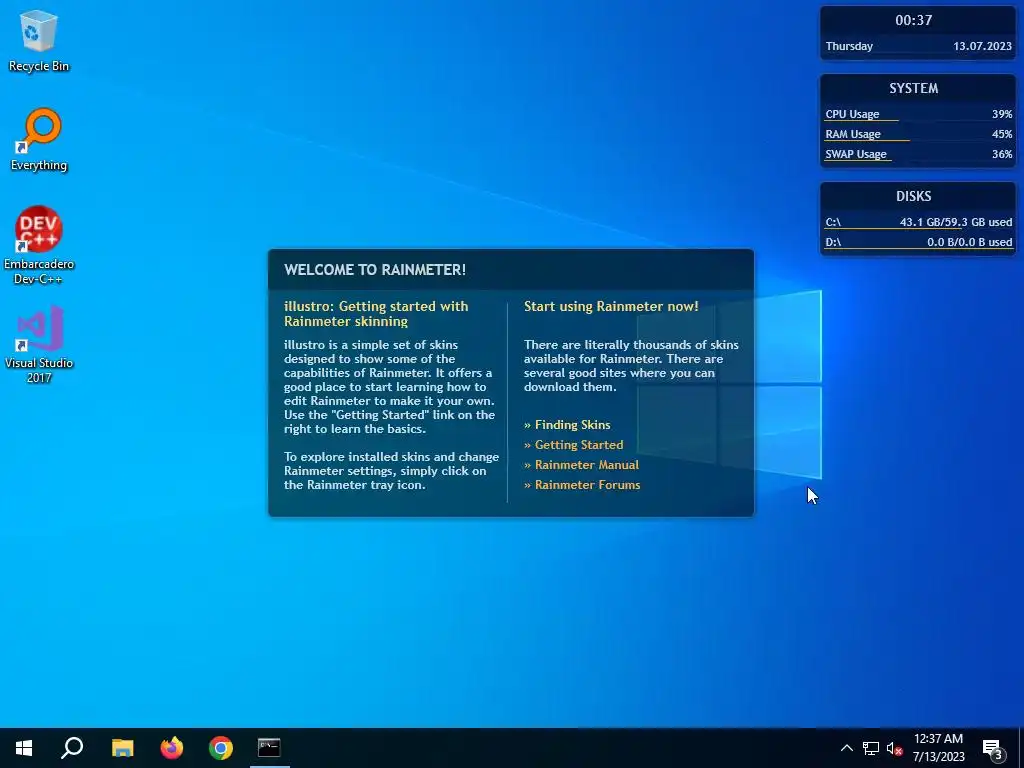Image resolution: width=1024 pixels, height=768 pixels.
Task: Click the 0.0 B/0.0 B used value
Action: point(970,242)
